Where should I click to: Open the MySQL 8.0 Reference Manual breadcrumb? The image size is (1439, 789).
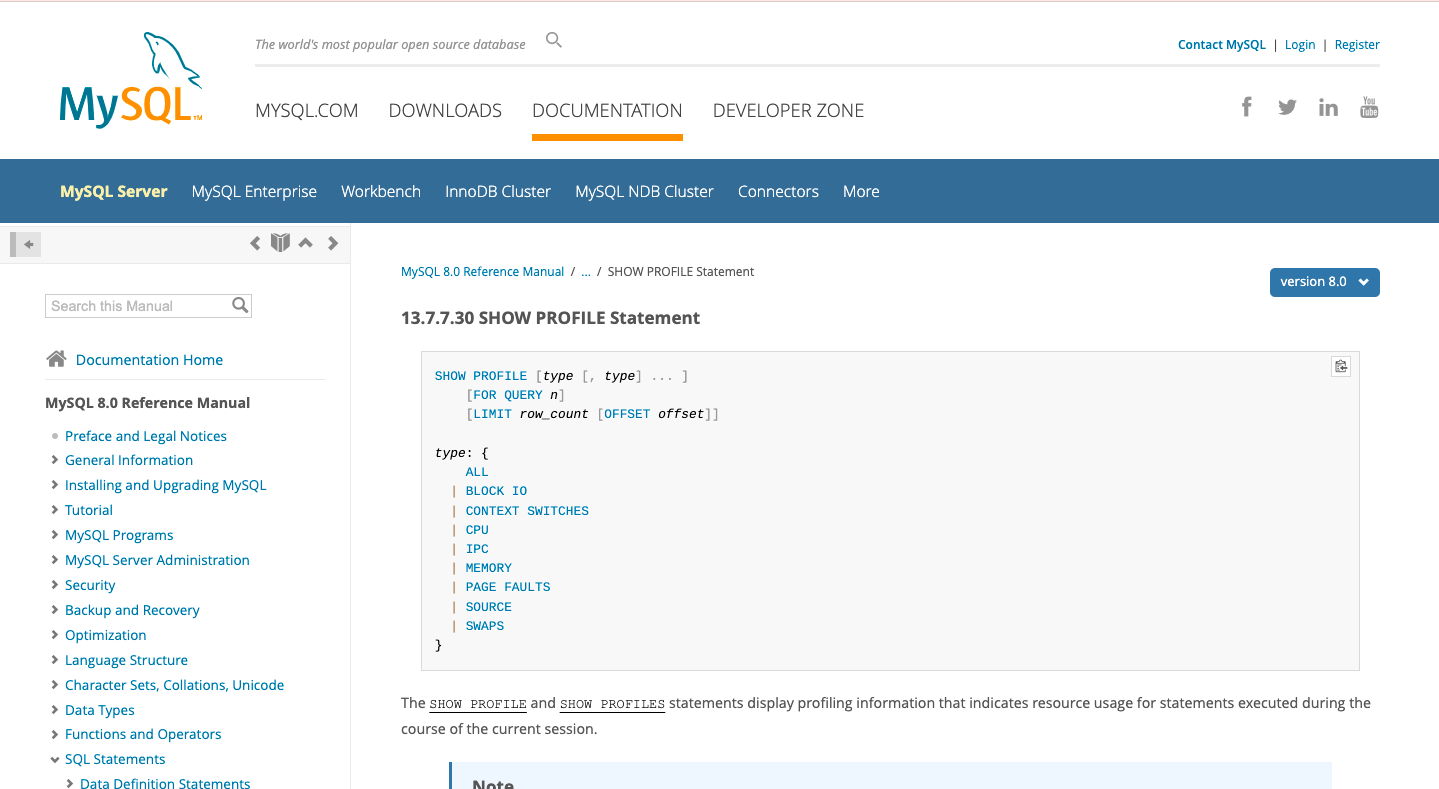[483, 272]
